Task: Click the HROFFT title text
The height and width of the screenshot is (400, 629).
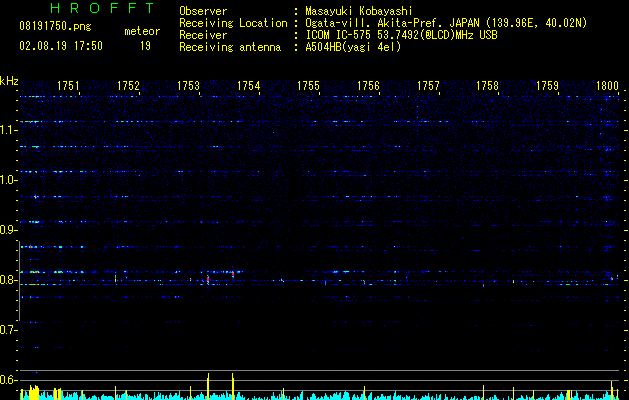Action: coord(103,8)
